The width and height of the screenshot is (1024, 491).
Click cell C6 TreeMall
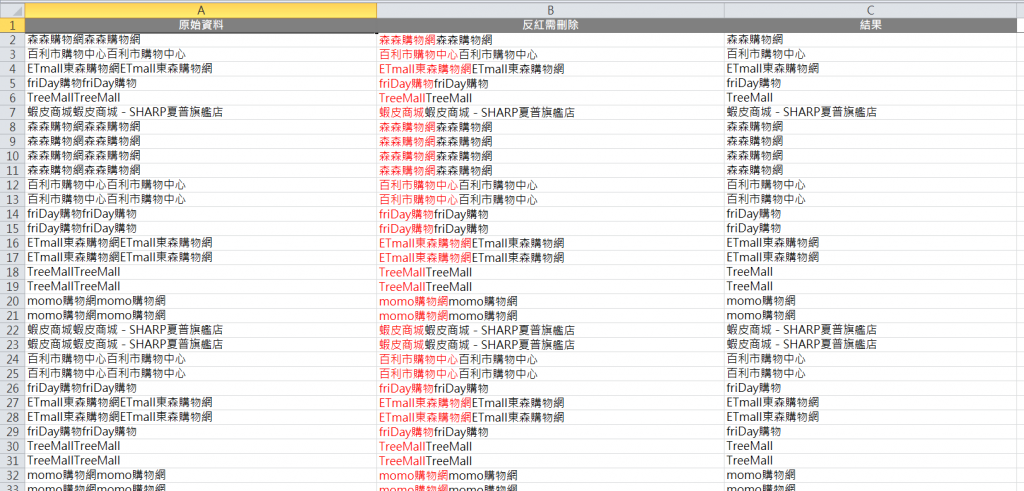point(871,98)
